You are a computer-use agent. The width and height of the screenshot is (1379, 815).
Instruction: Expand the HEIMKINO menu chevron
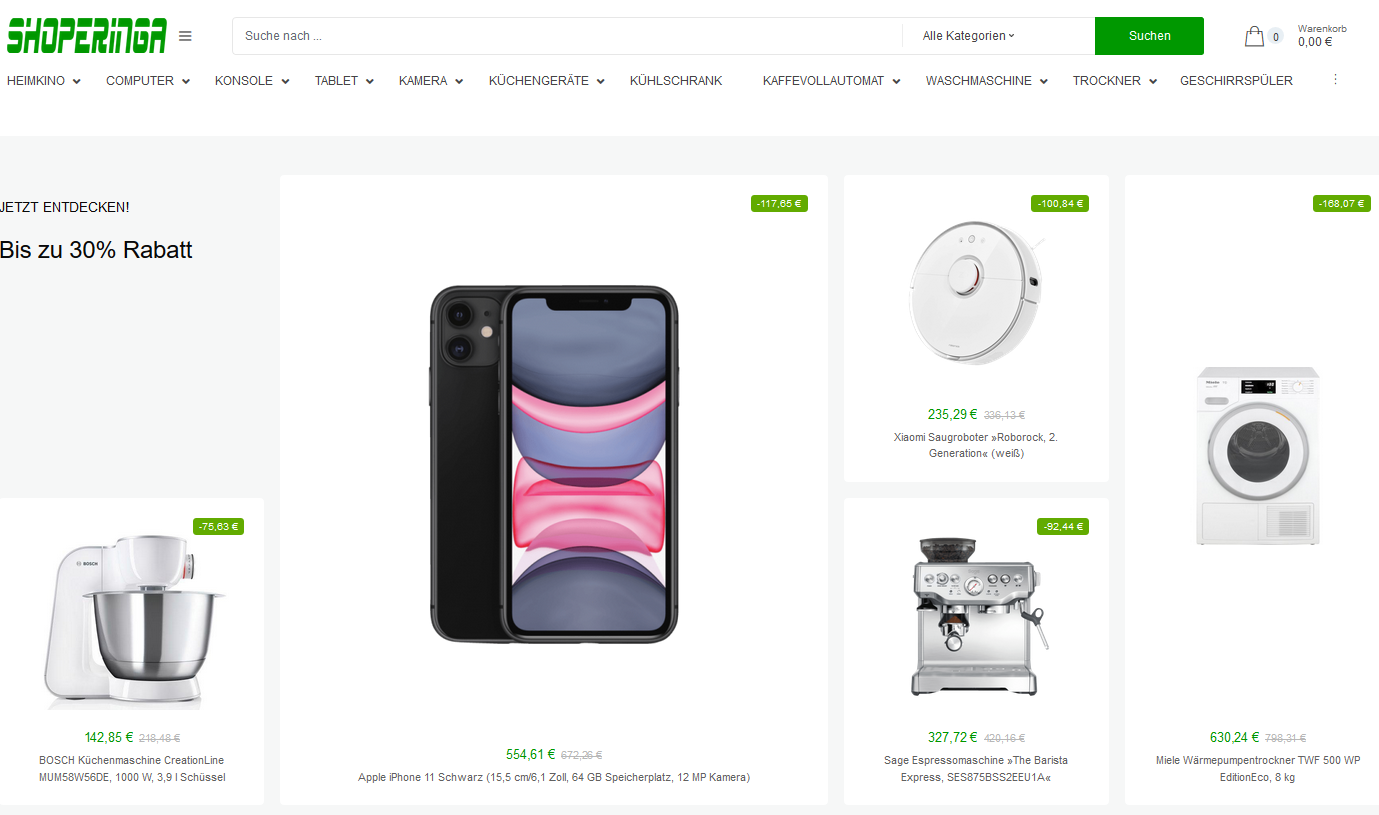pos(77,82)
